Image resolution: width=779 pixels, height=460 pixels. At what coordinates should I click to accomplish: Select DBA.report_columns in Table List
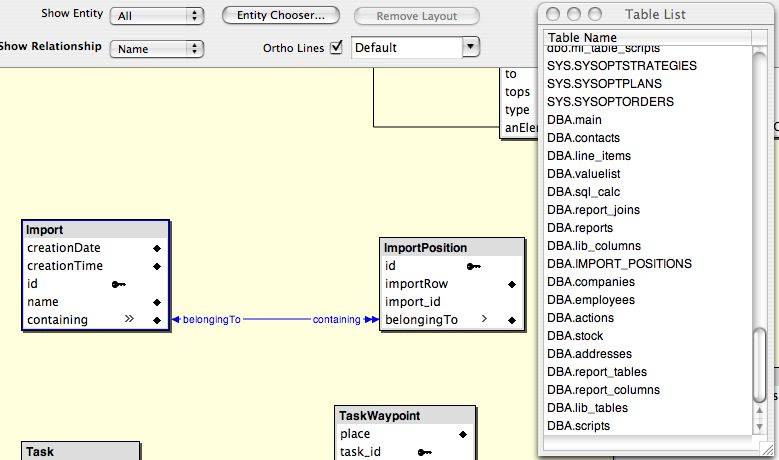point(603,389)
